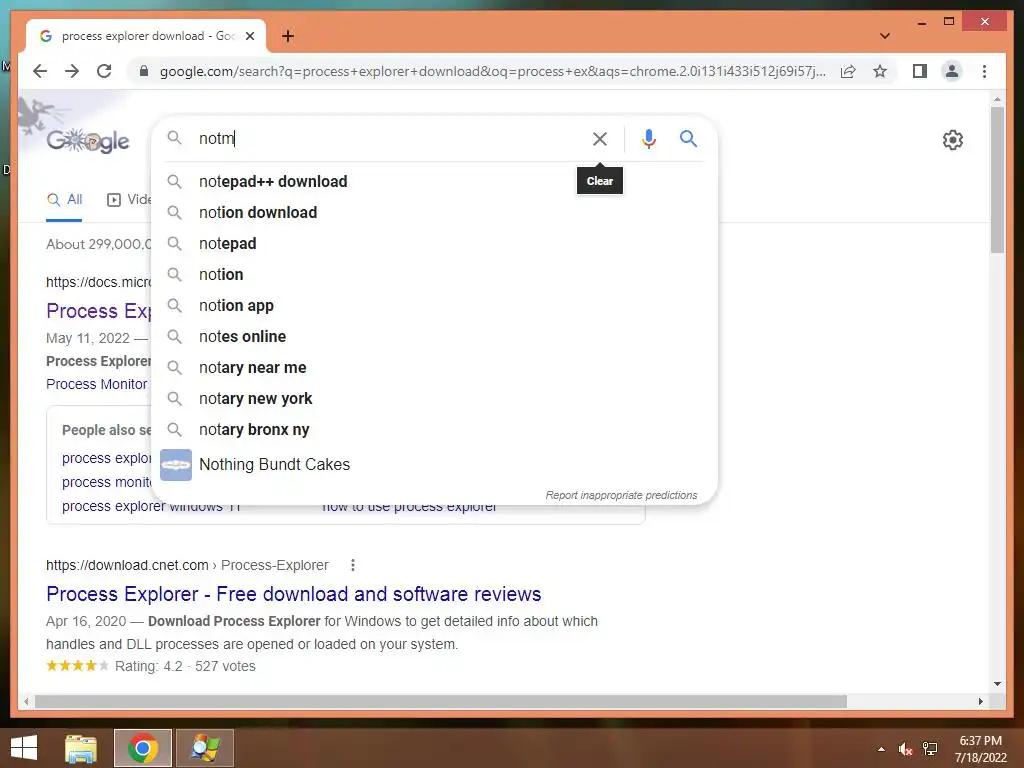Switch to the All results tab
Image resolution: width=1024 pixels, height=768 pixels.
[x=64, y=200]
